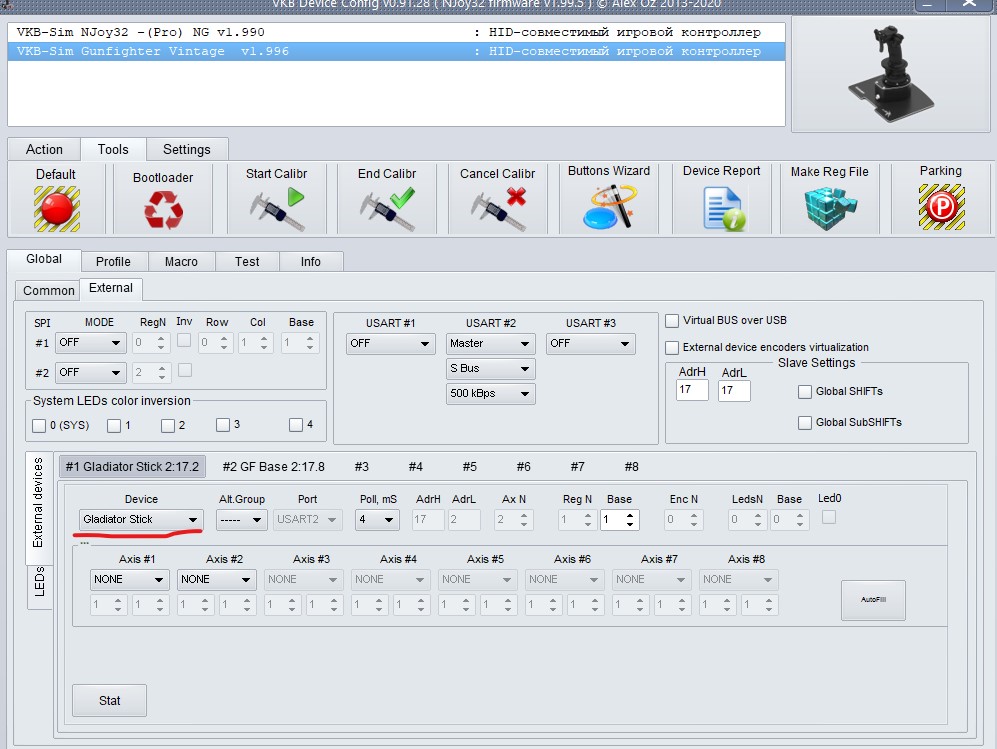Toggle External device encoders virtualization
Screen dimensions: 997x749
[672, 347]
